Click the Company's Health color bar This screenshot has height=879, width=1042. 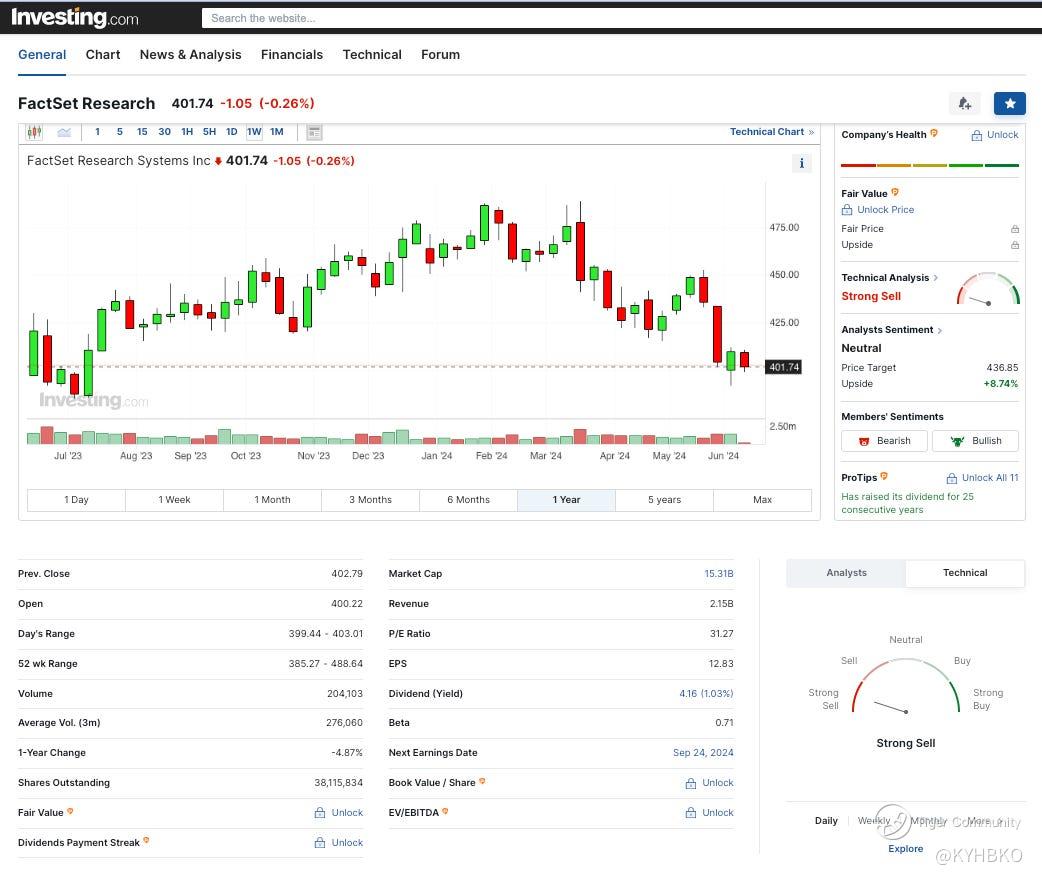[929, 165]
